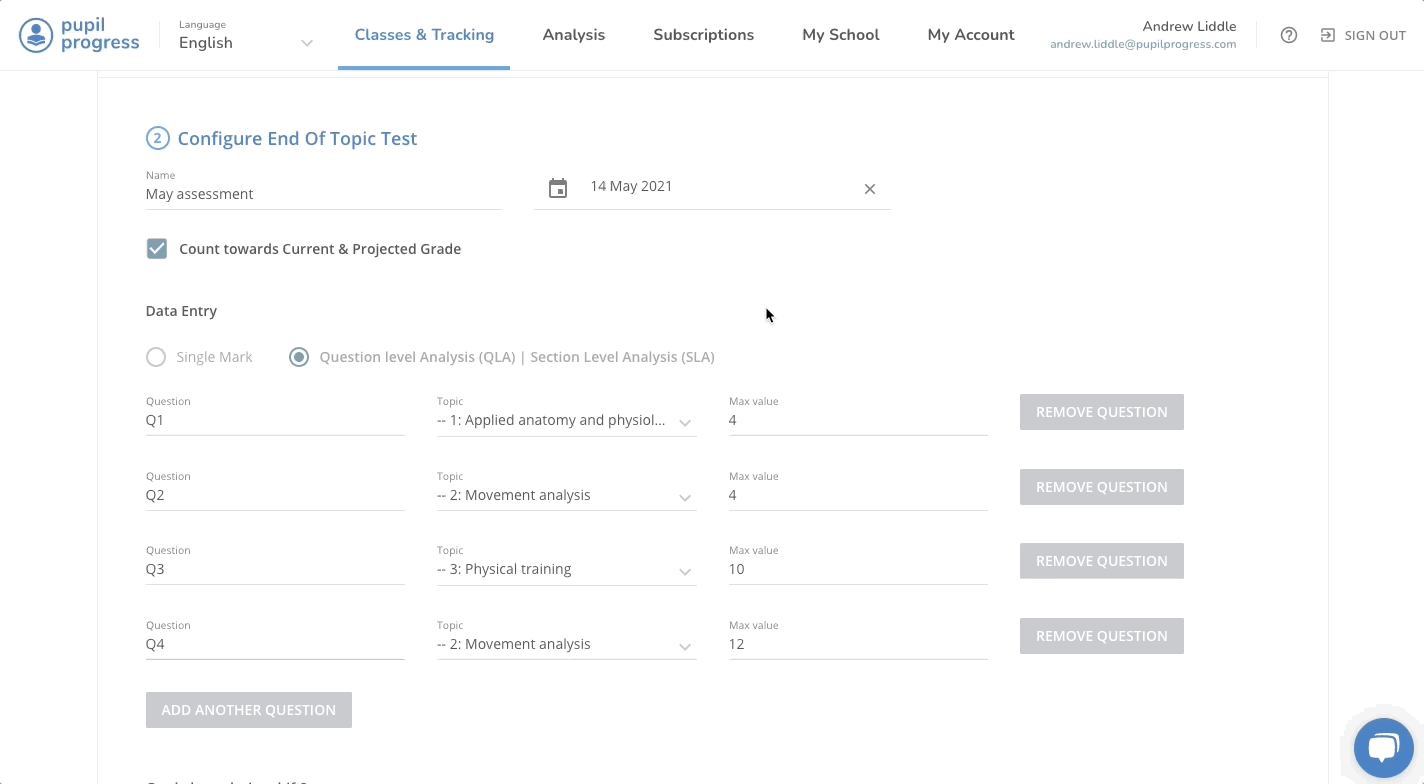Screen dimensions: 1424x784
Task: Click the test Name input field
Action: (x=322, y=195)
